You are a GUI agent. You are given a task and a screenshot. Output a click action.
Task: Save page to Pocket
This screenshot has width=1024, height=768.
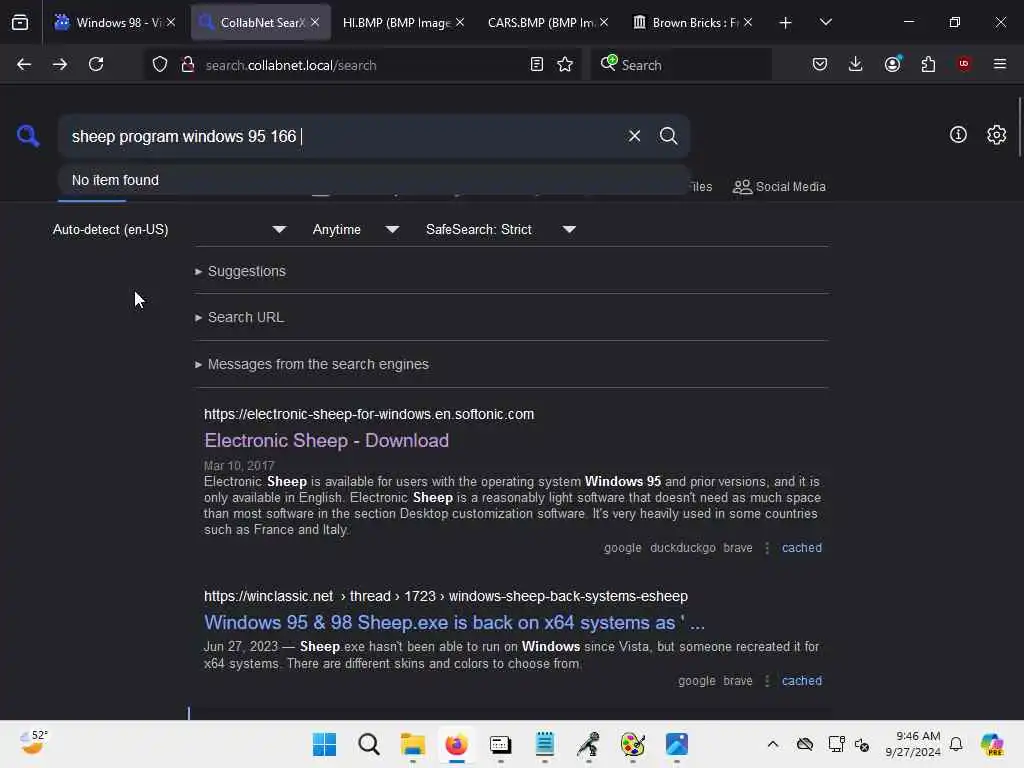coord(820,64)
